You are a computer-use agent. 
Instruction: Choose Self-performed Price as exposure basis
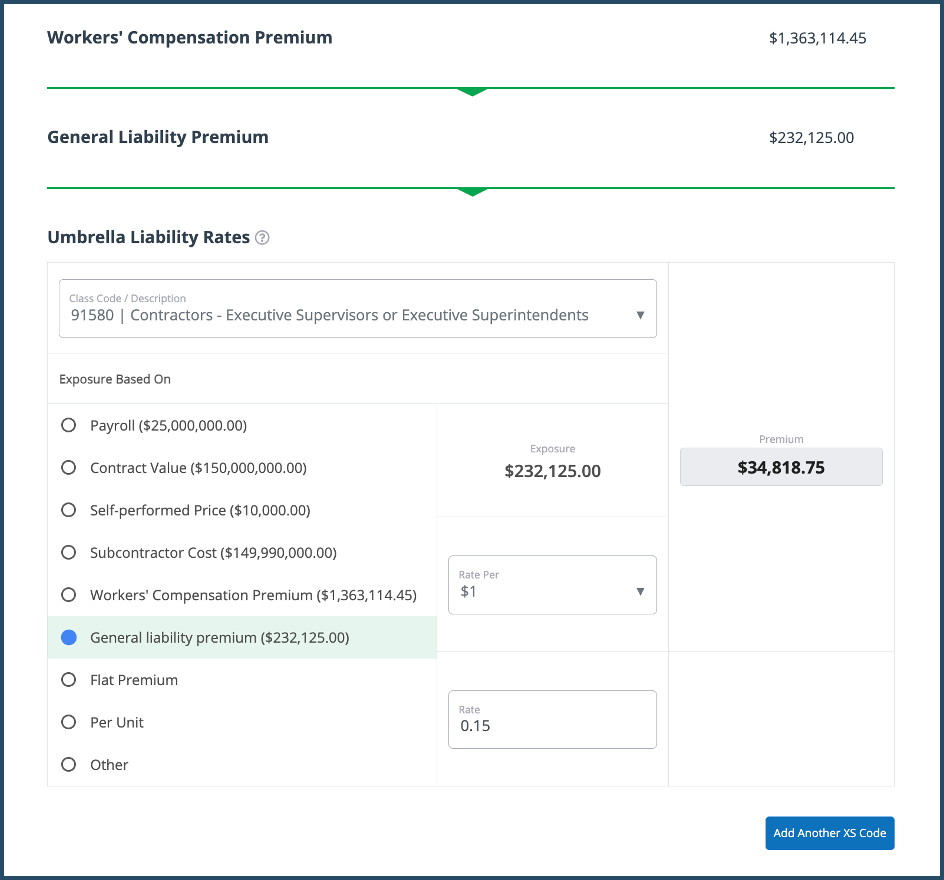point(69,510)
